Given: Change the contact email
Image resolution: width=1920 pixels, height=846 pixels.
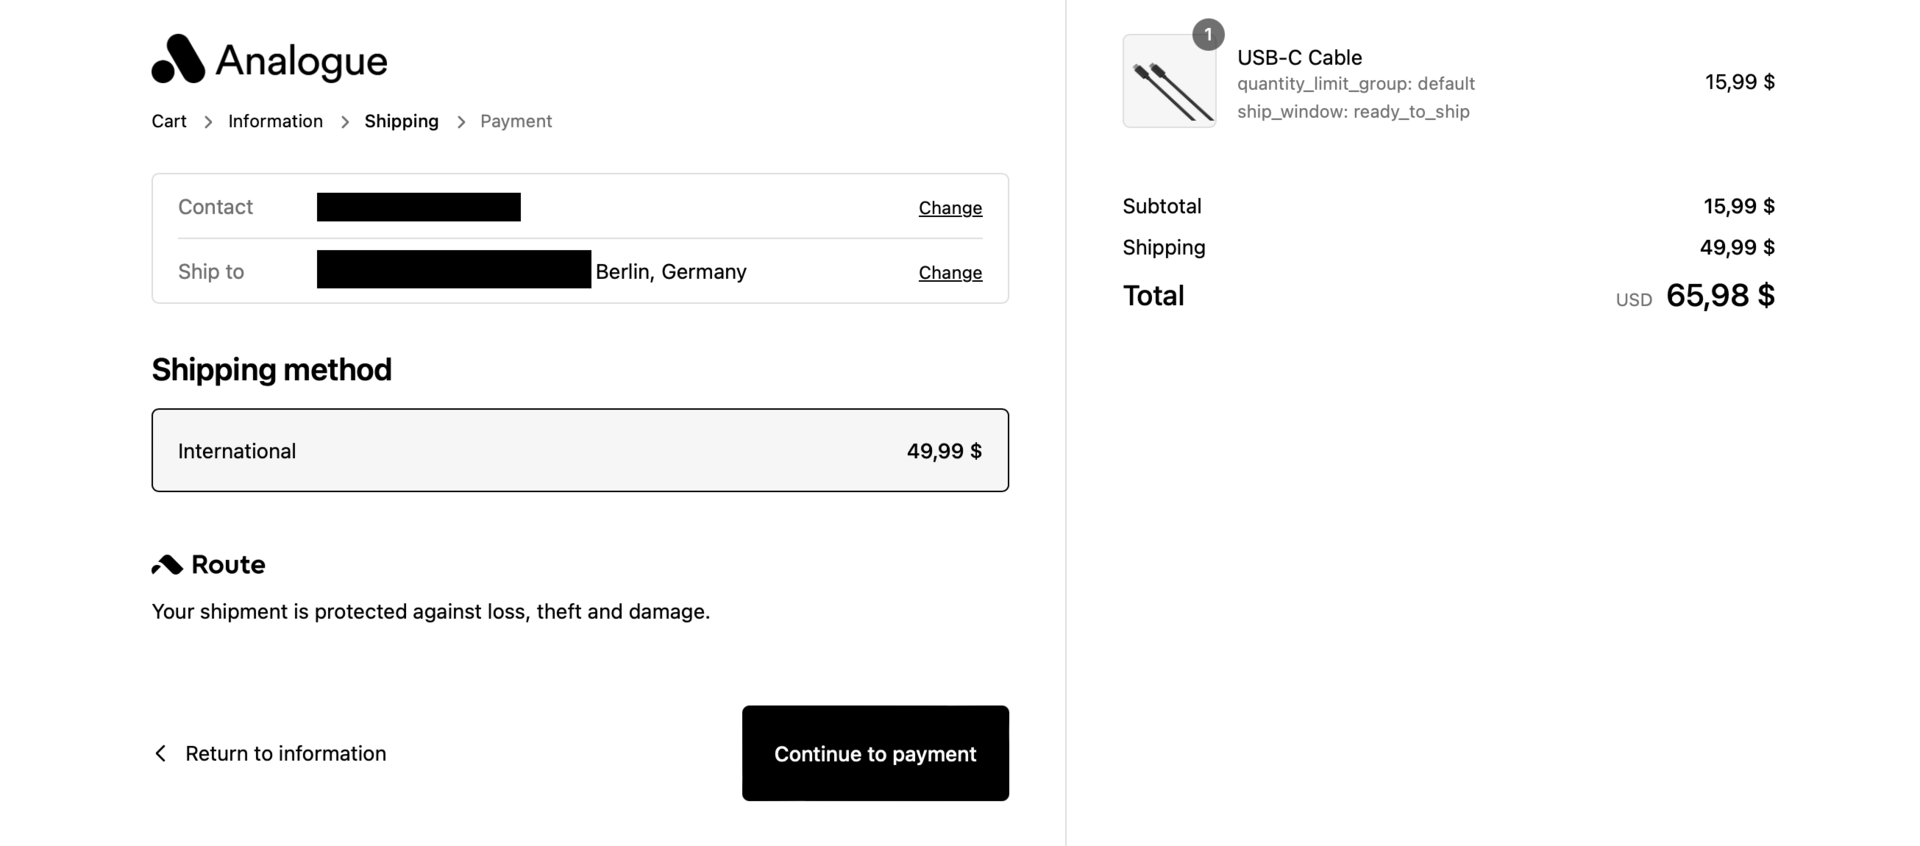Looking at the screenshot, I should 949,208.
